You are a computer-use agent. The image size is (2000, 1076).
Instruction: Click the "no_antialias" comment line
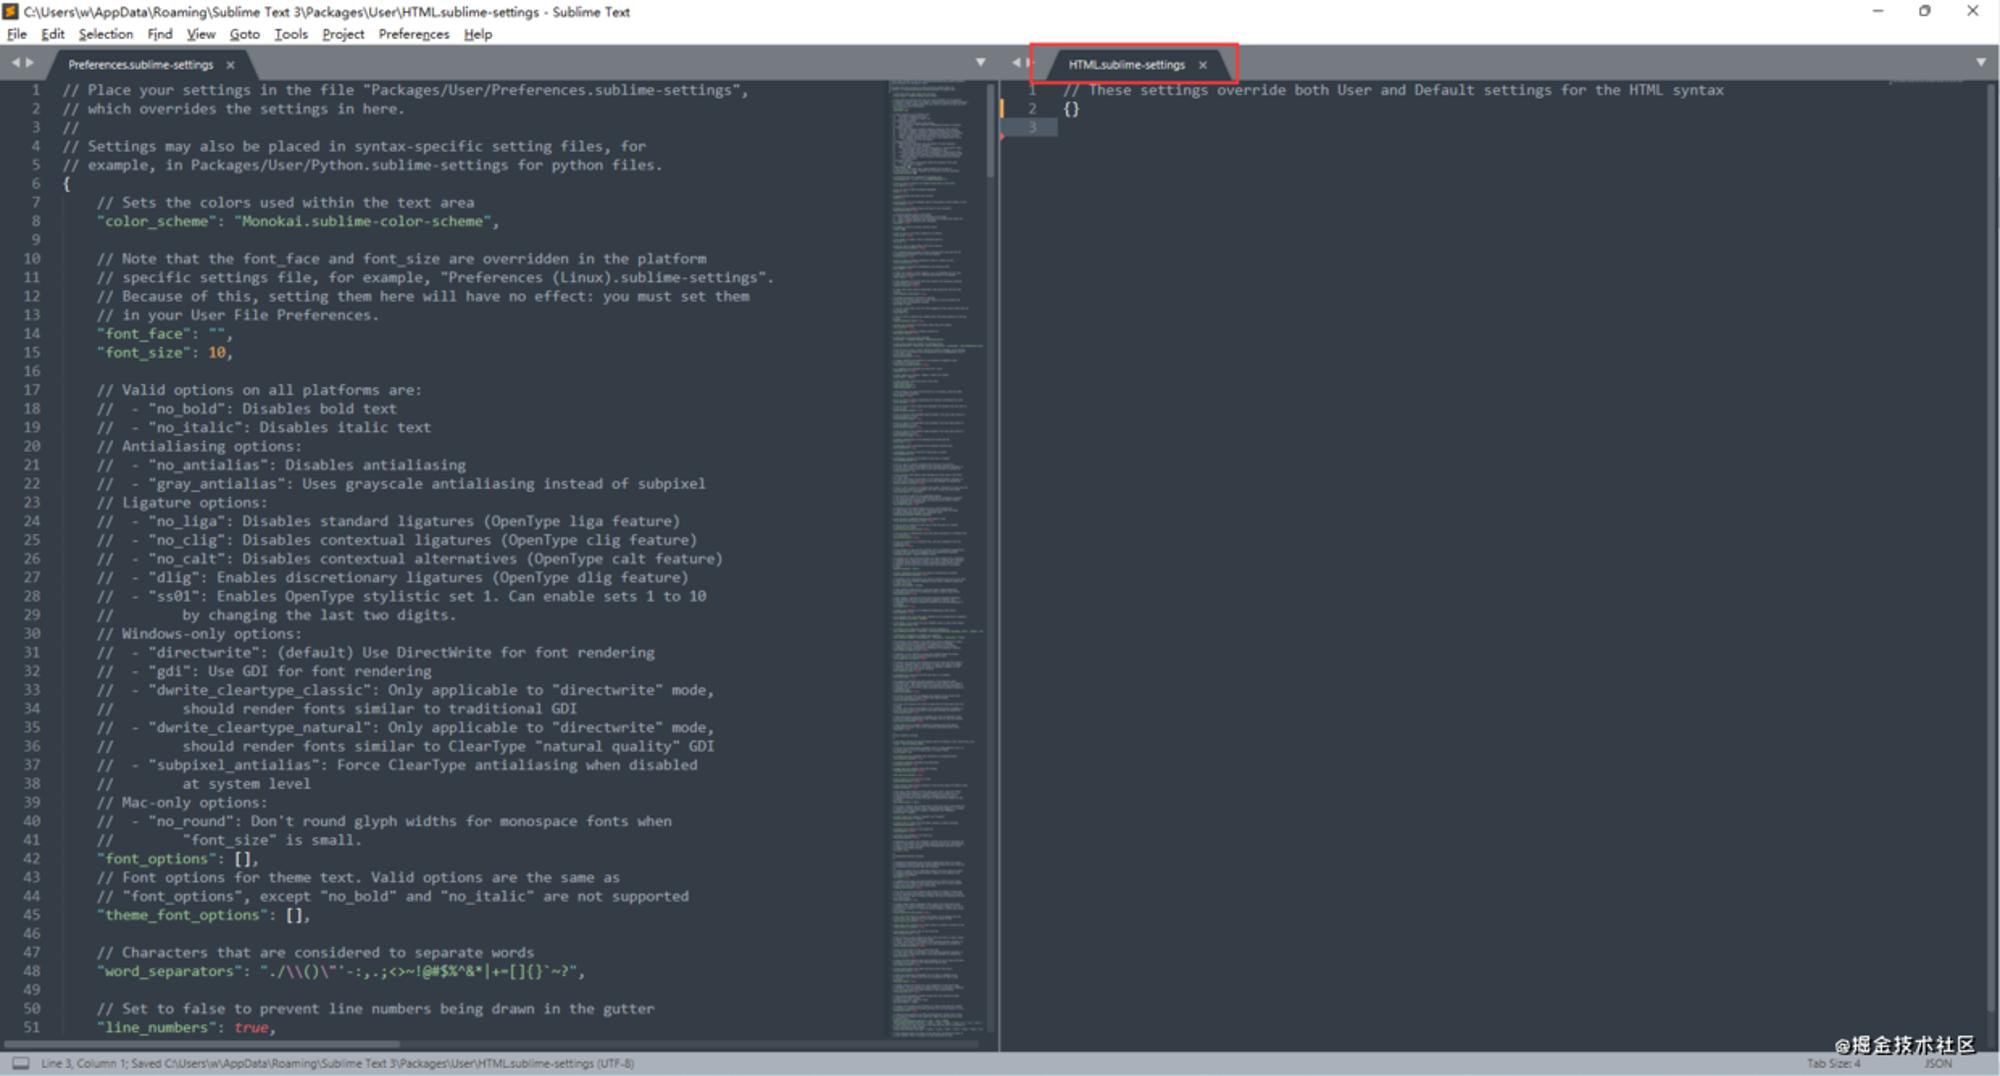coord(281,465)
